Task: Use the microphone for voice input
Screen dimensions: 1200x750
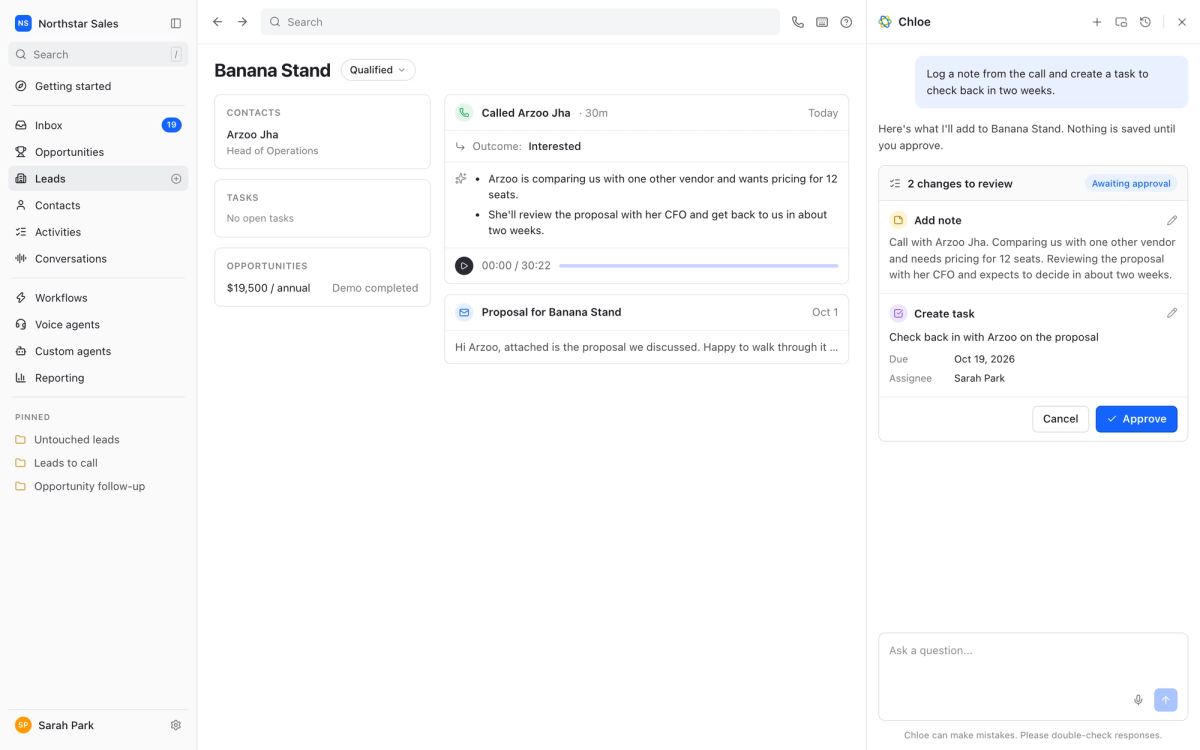Action: pos(1138,700)
